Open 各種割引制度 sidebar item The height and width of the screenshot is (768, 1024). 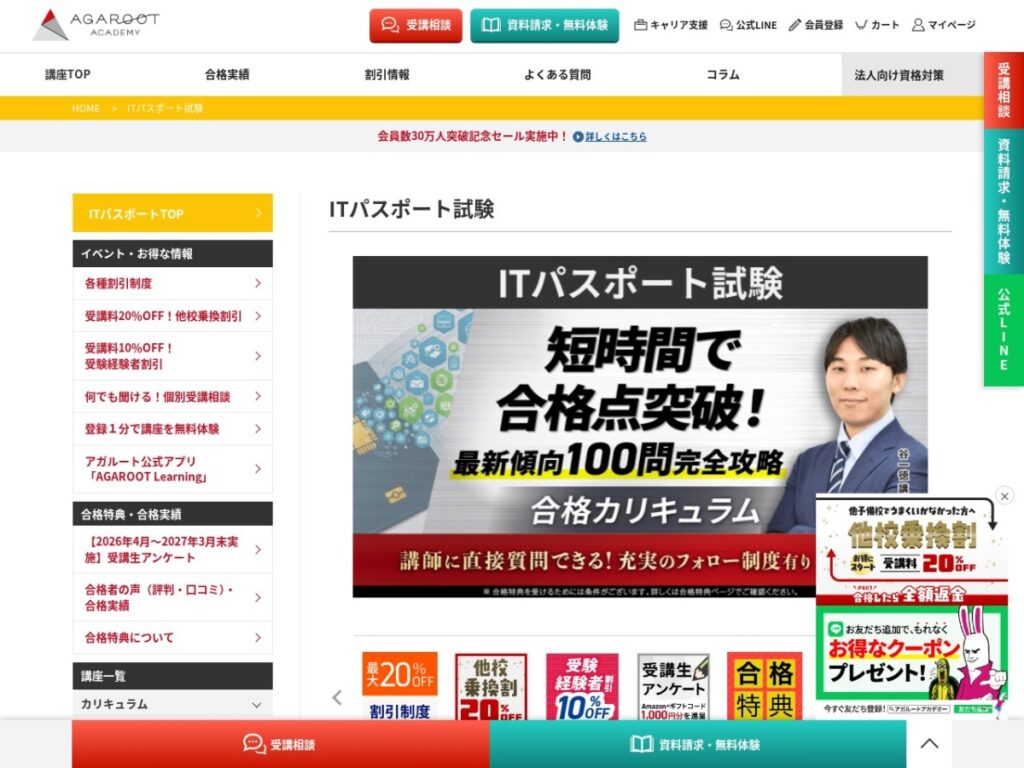click(172, 283)
